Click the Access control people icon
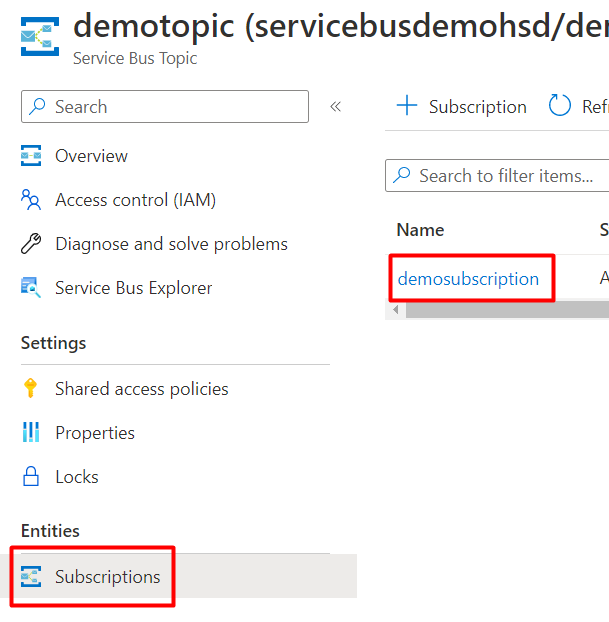The image size is (609, 622). [x=31, y=200]
